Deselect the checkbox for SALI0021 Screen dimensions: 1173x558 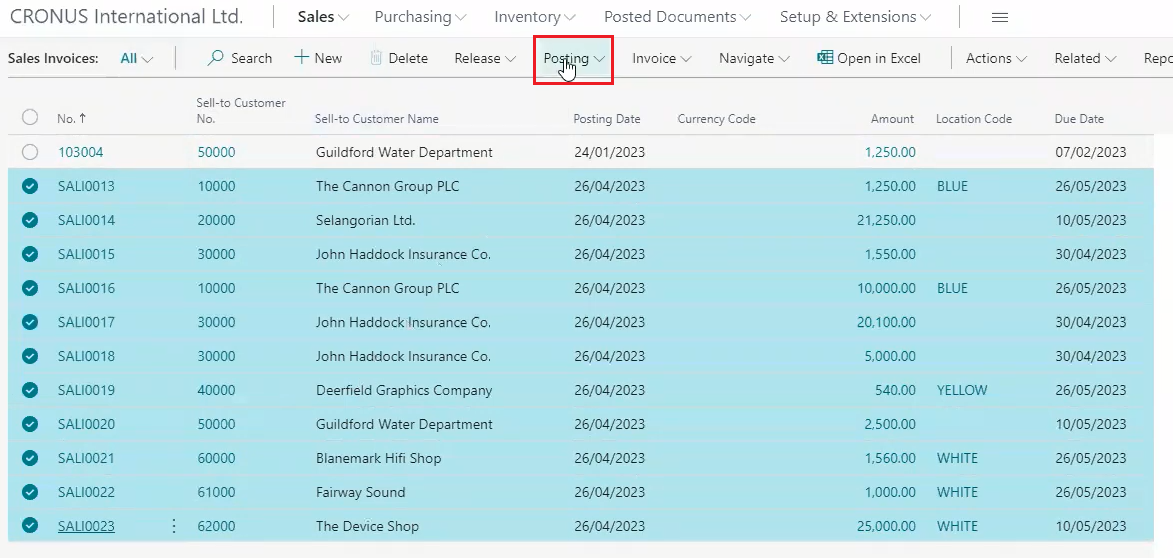30,458
